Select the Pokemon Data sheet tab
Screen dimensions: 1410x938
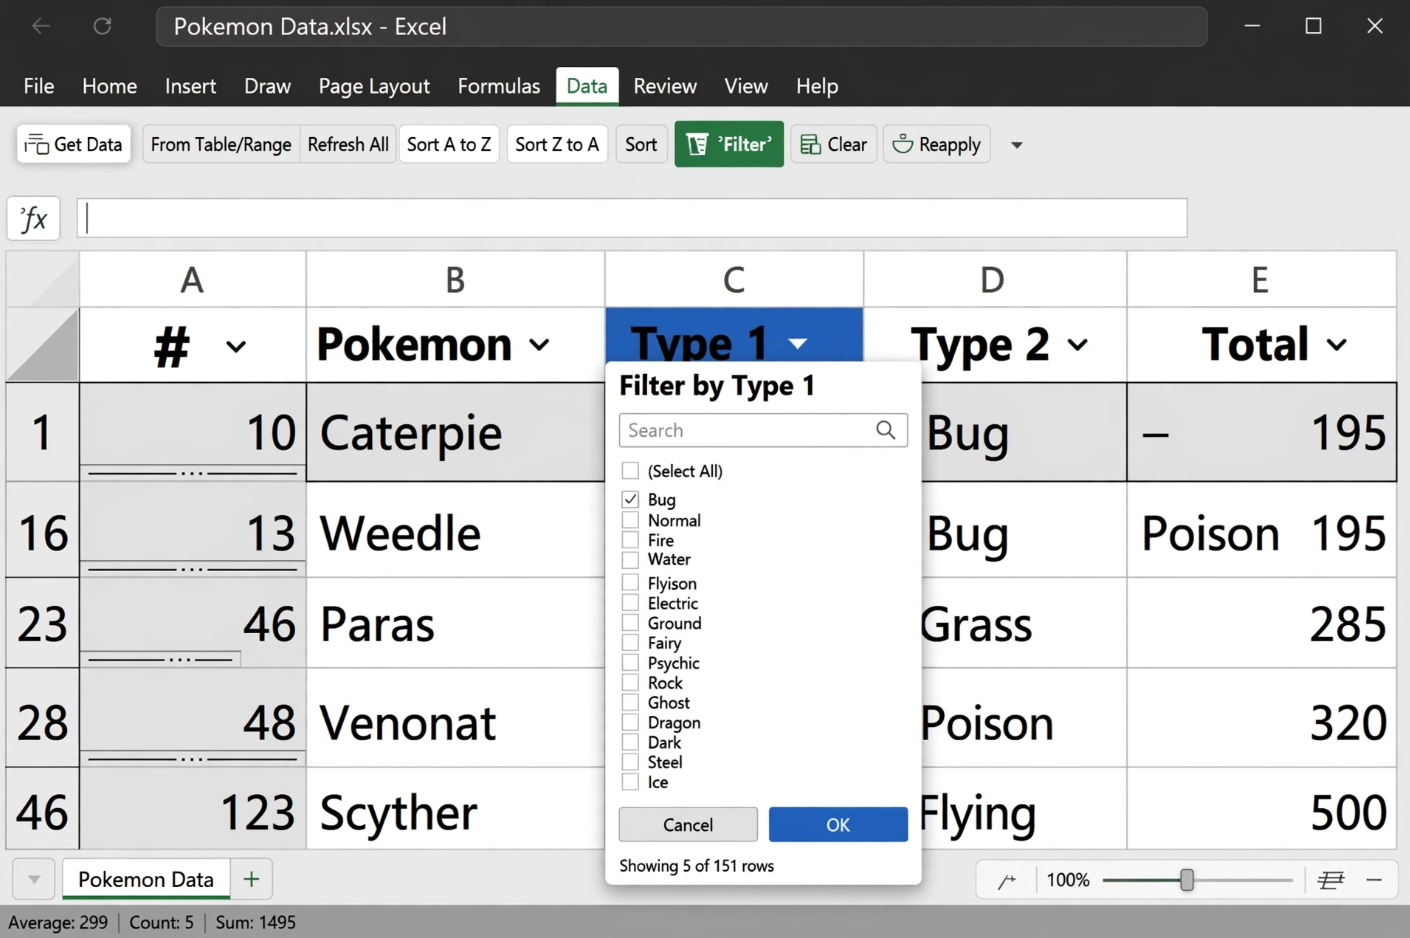146,879
